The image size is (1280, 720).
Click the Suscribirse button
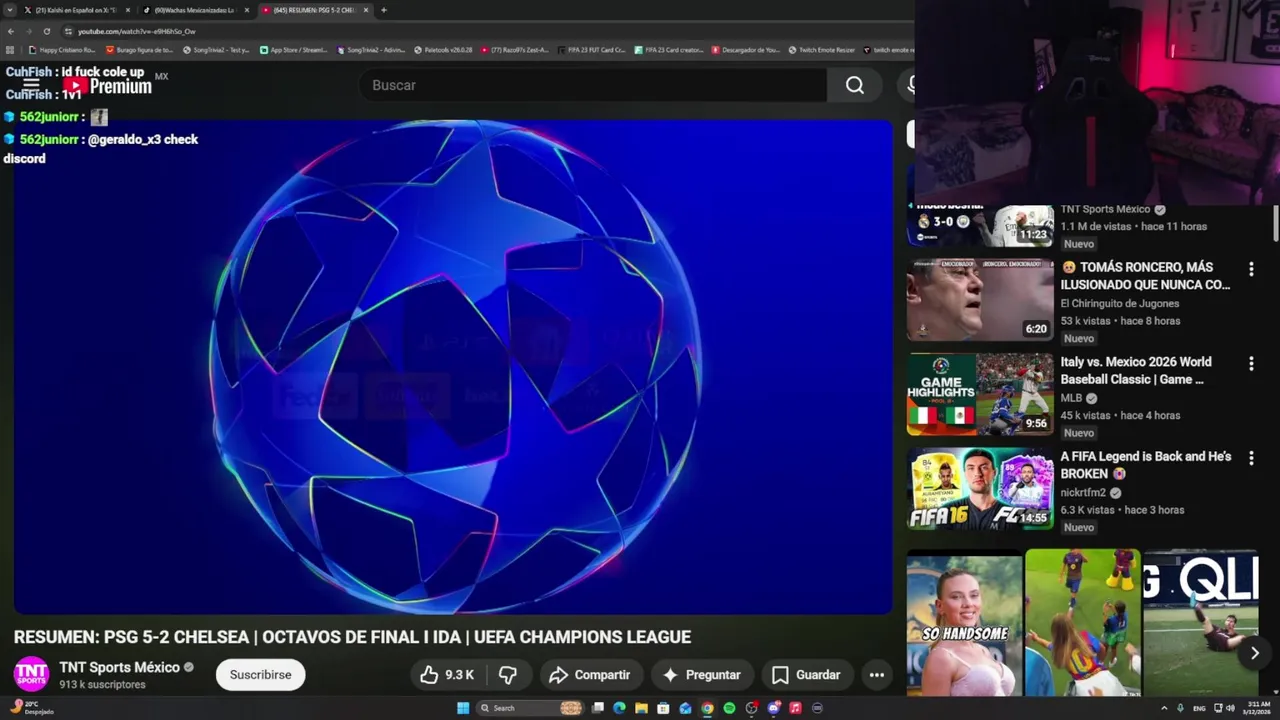tap(261, 675)
